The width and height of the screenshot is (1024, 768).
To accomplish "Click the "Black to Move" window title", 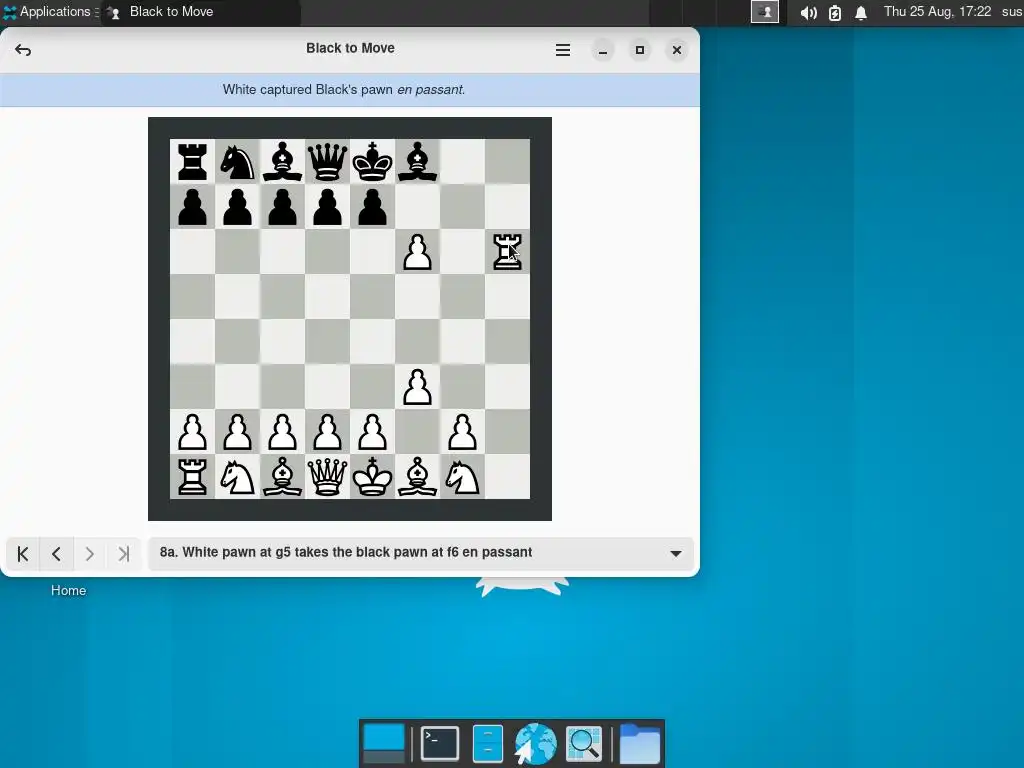I will pos(350,48).
